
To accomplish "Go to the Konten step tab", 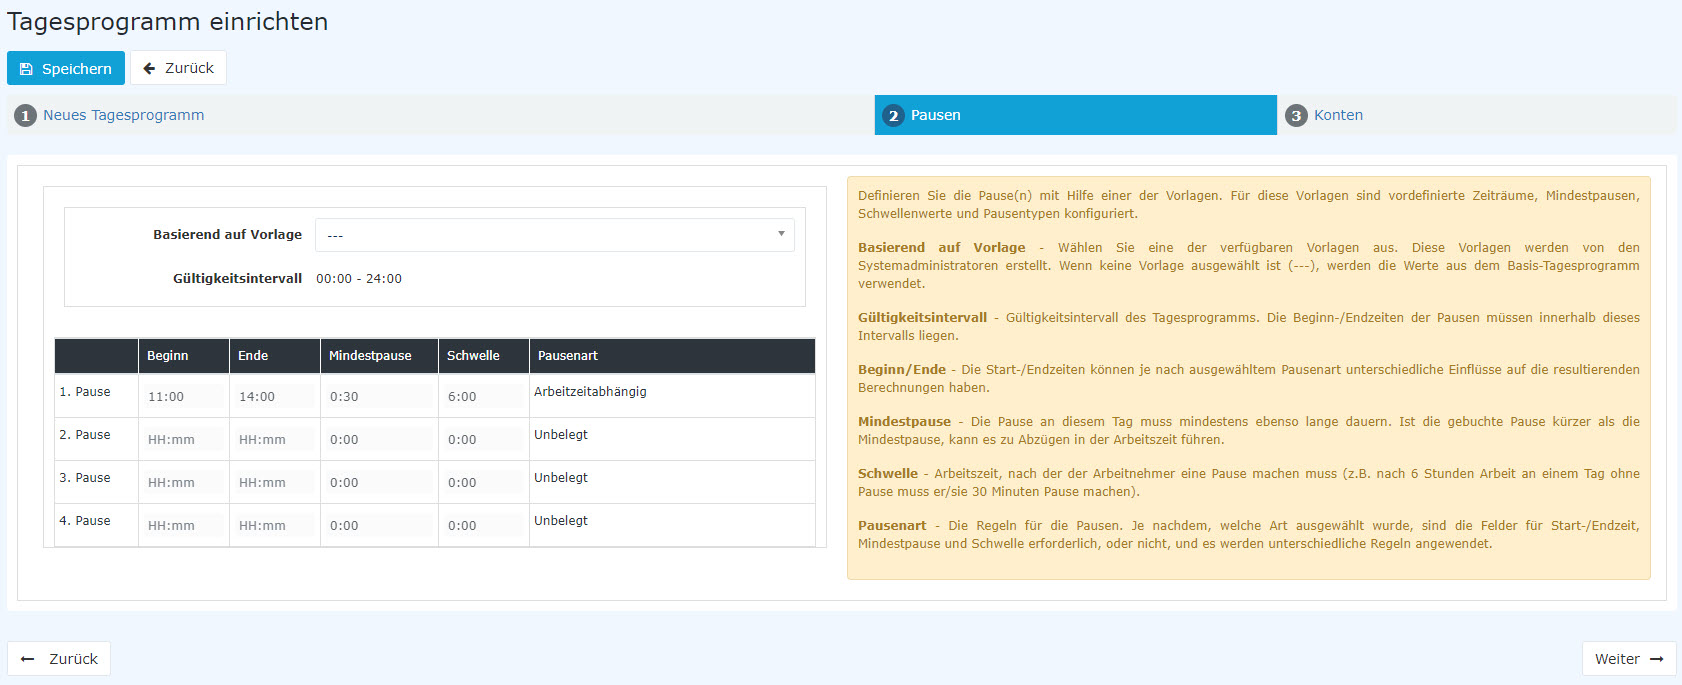I will (1338, 115).
